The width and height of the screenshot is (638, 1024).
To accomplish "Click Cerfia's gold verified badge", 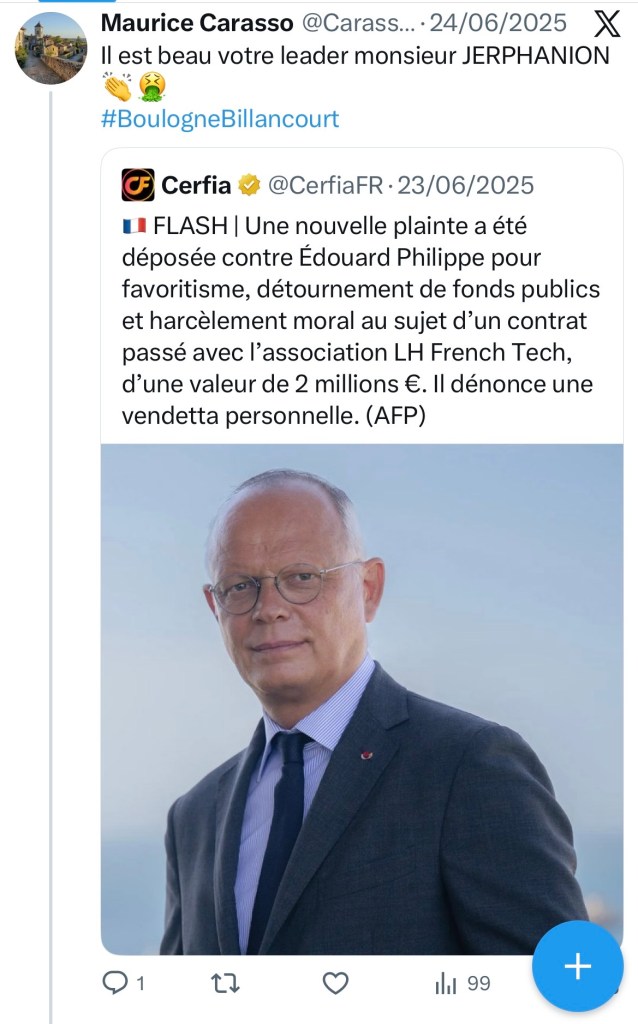I will pos(249,185).
